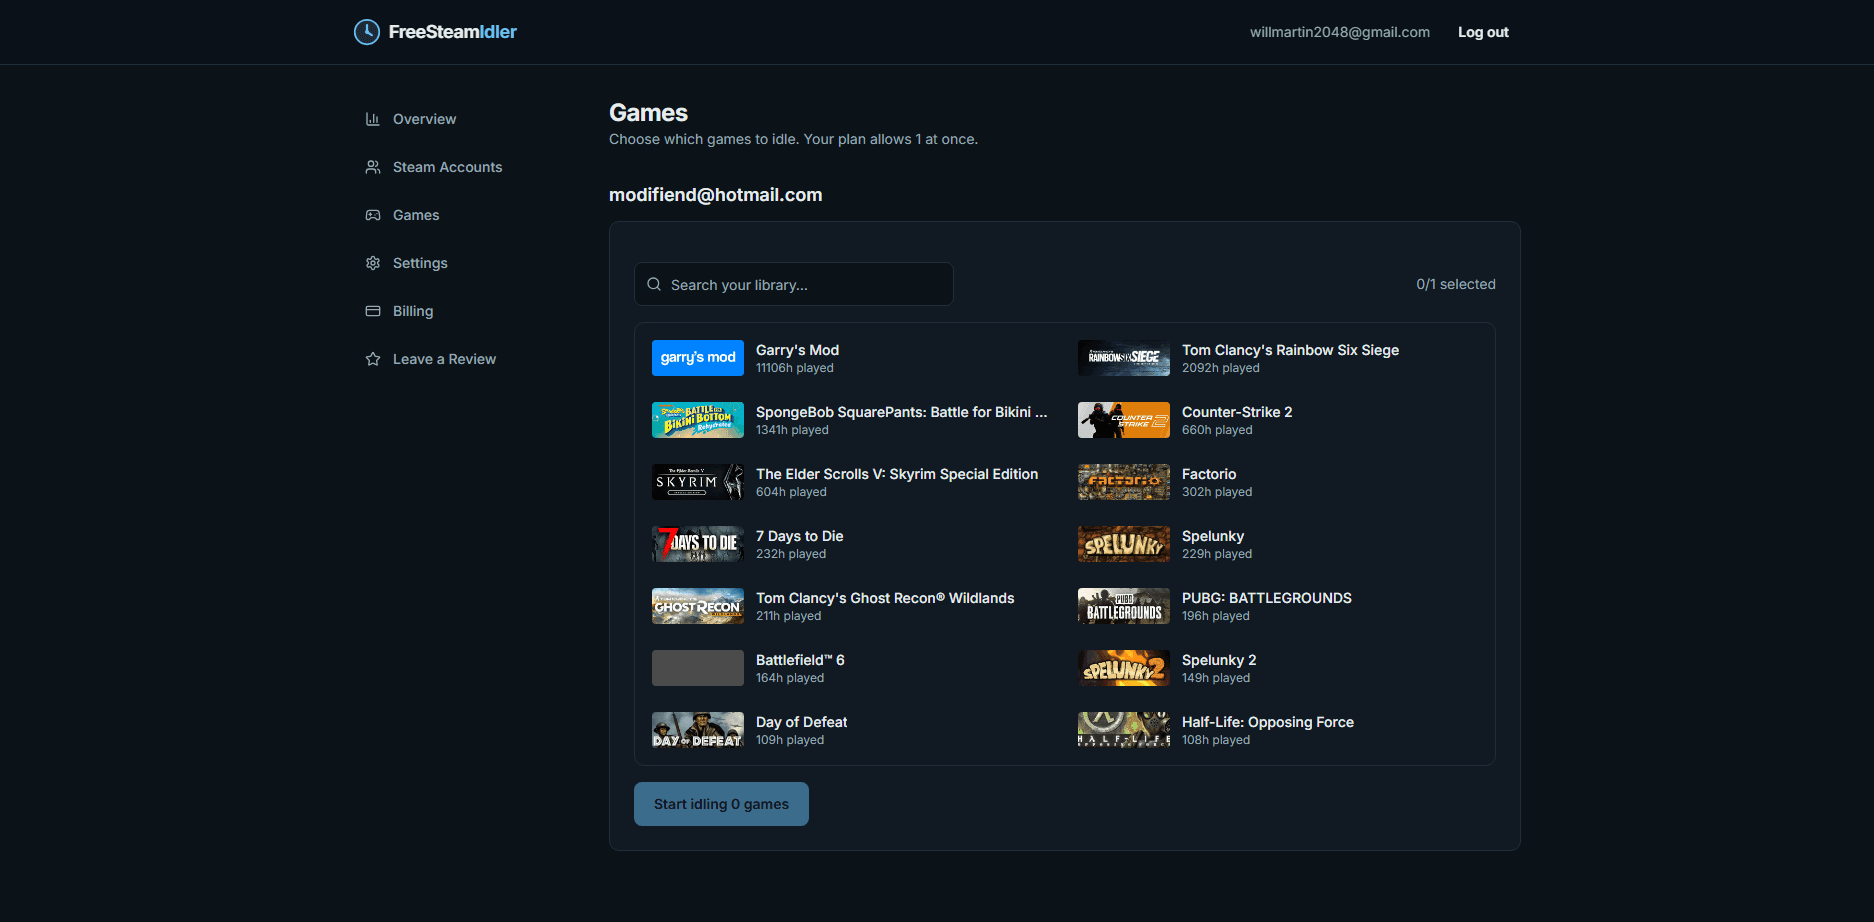Image resolution: width=1874 pixels, height=922 pixels.
Task: Click the search magnifier icon
Action: coord(654,284)
